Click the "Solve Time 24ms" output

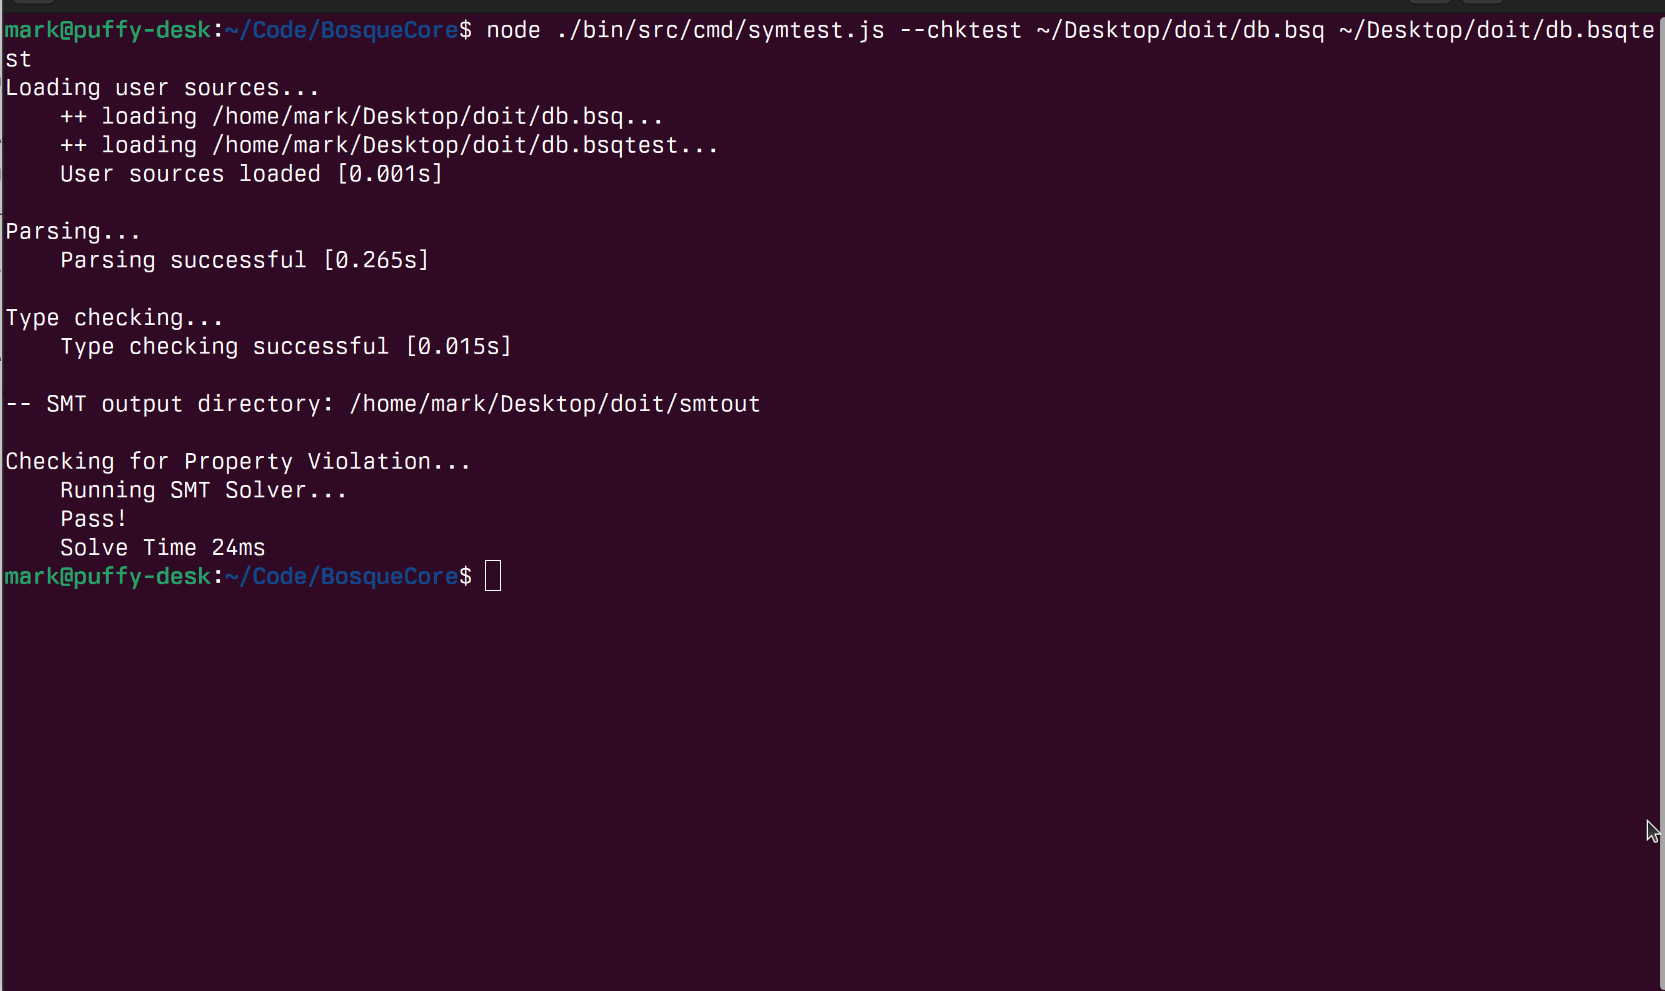tap(162, 548)
